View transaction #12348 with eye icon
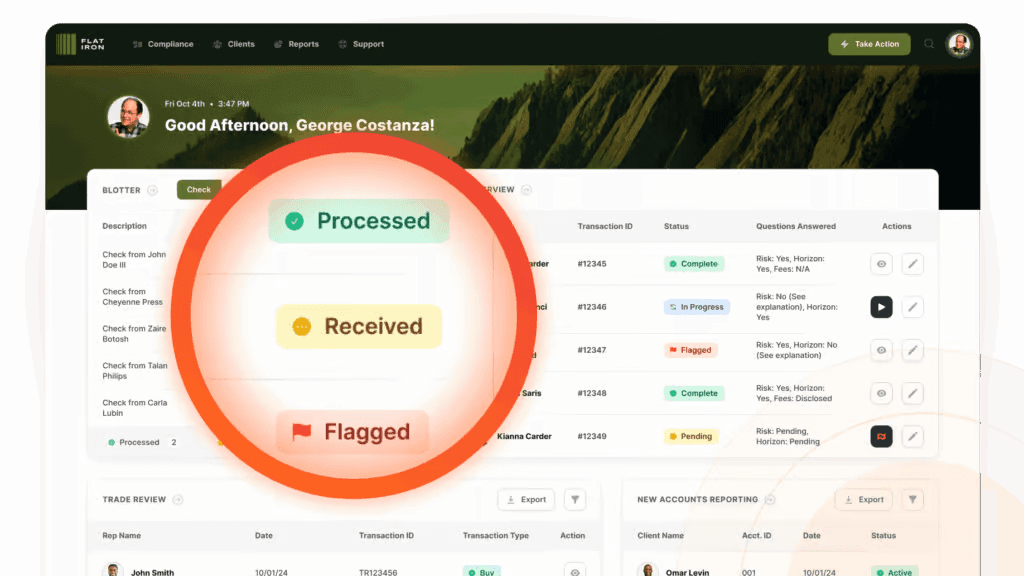This screenshot has height=576, width=1024. point(881,393)
